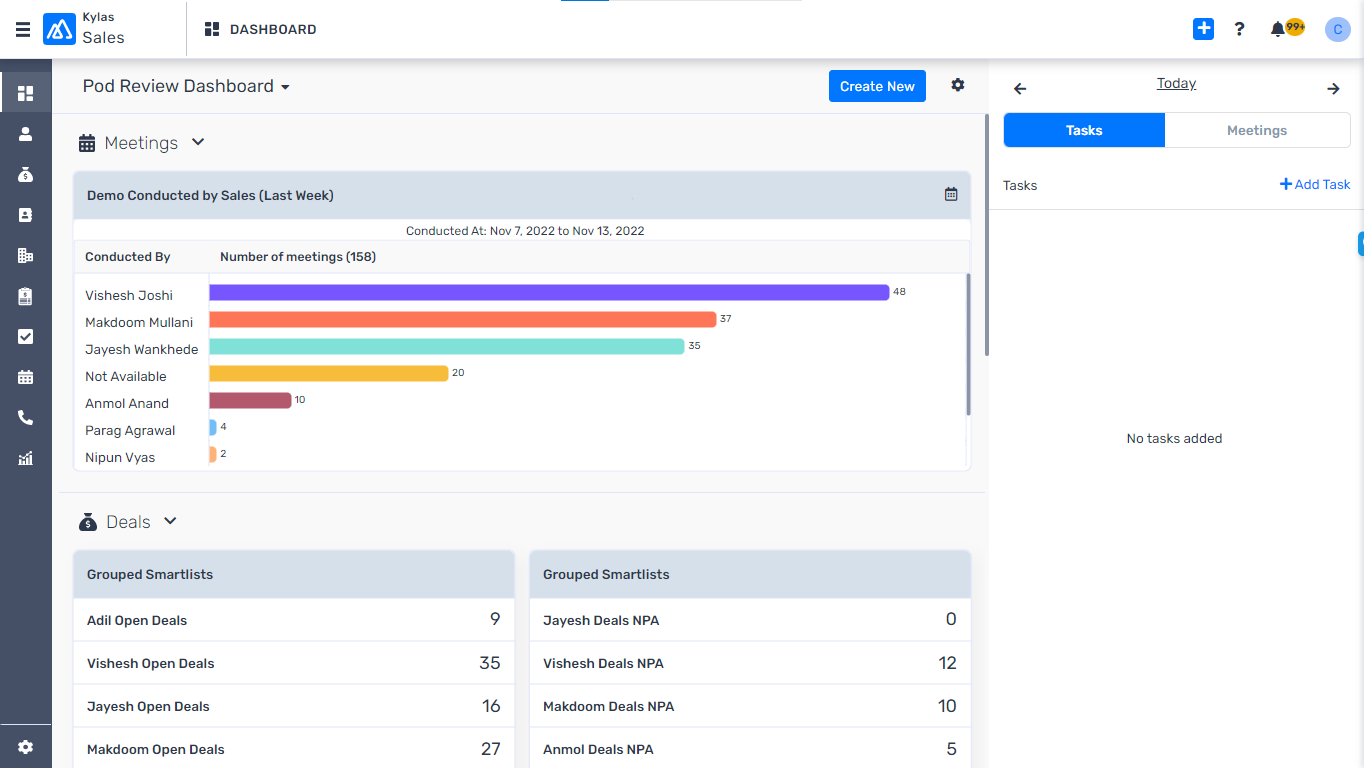Select the Companies building icon in sidebar
Screen dimensions: 1364x768
pos(25,255)
